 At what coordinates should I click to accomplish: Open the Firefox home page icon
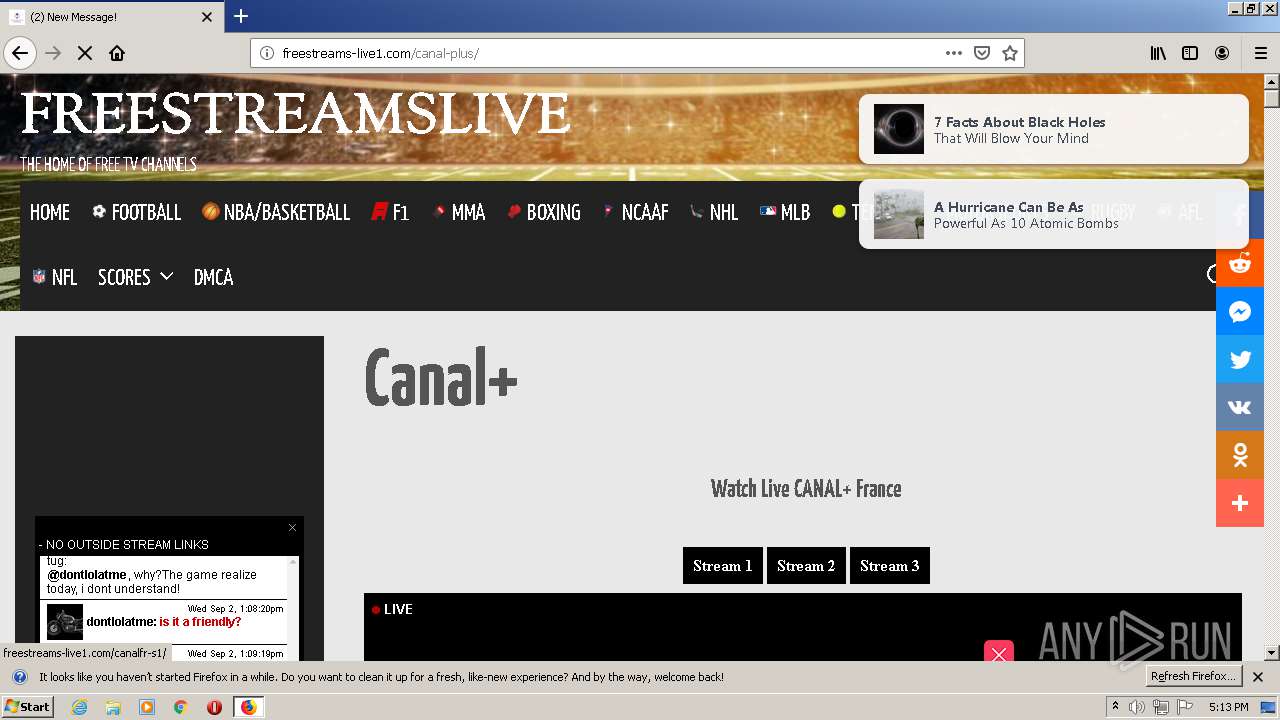(x=117, y=53)
